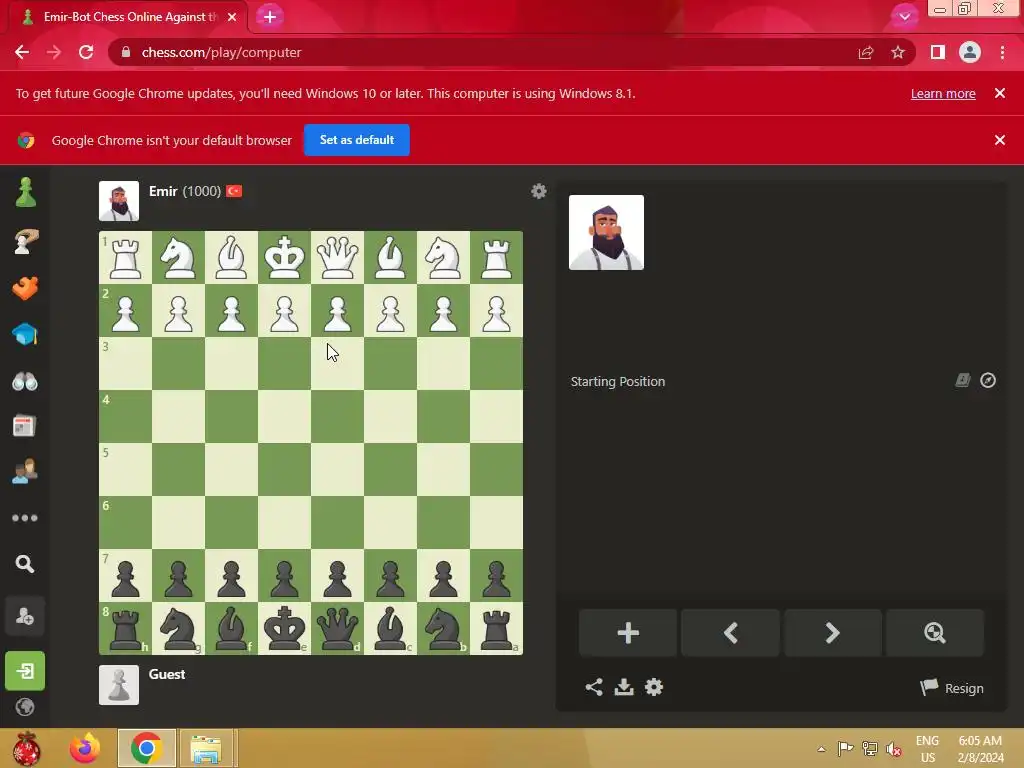Click the Guest player name

click(x=167, y=674)
